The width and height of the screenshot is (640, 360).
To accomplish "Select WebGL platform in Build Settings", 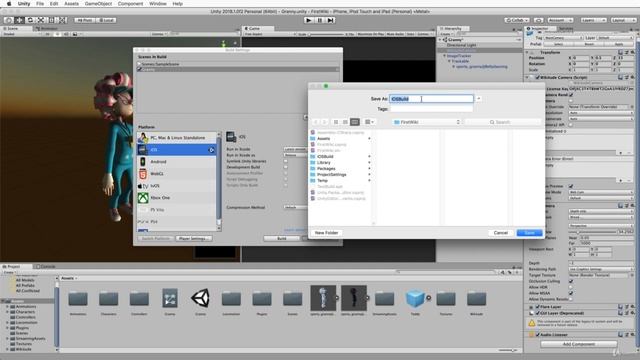I will coord(177,173).
